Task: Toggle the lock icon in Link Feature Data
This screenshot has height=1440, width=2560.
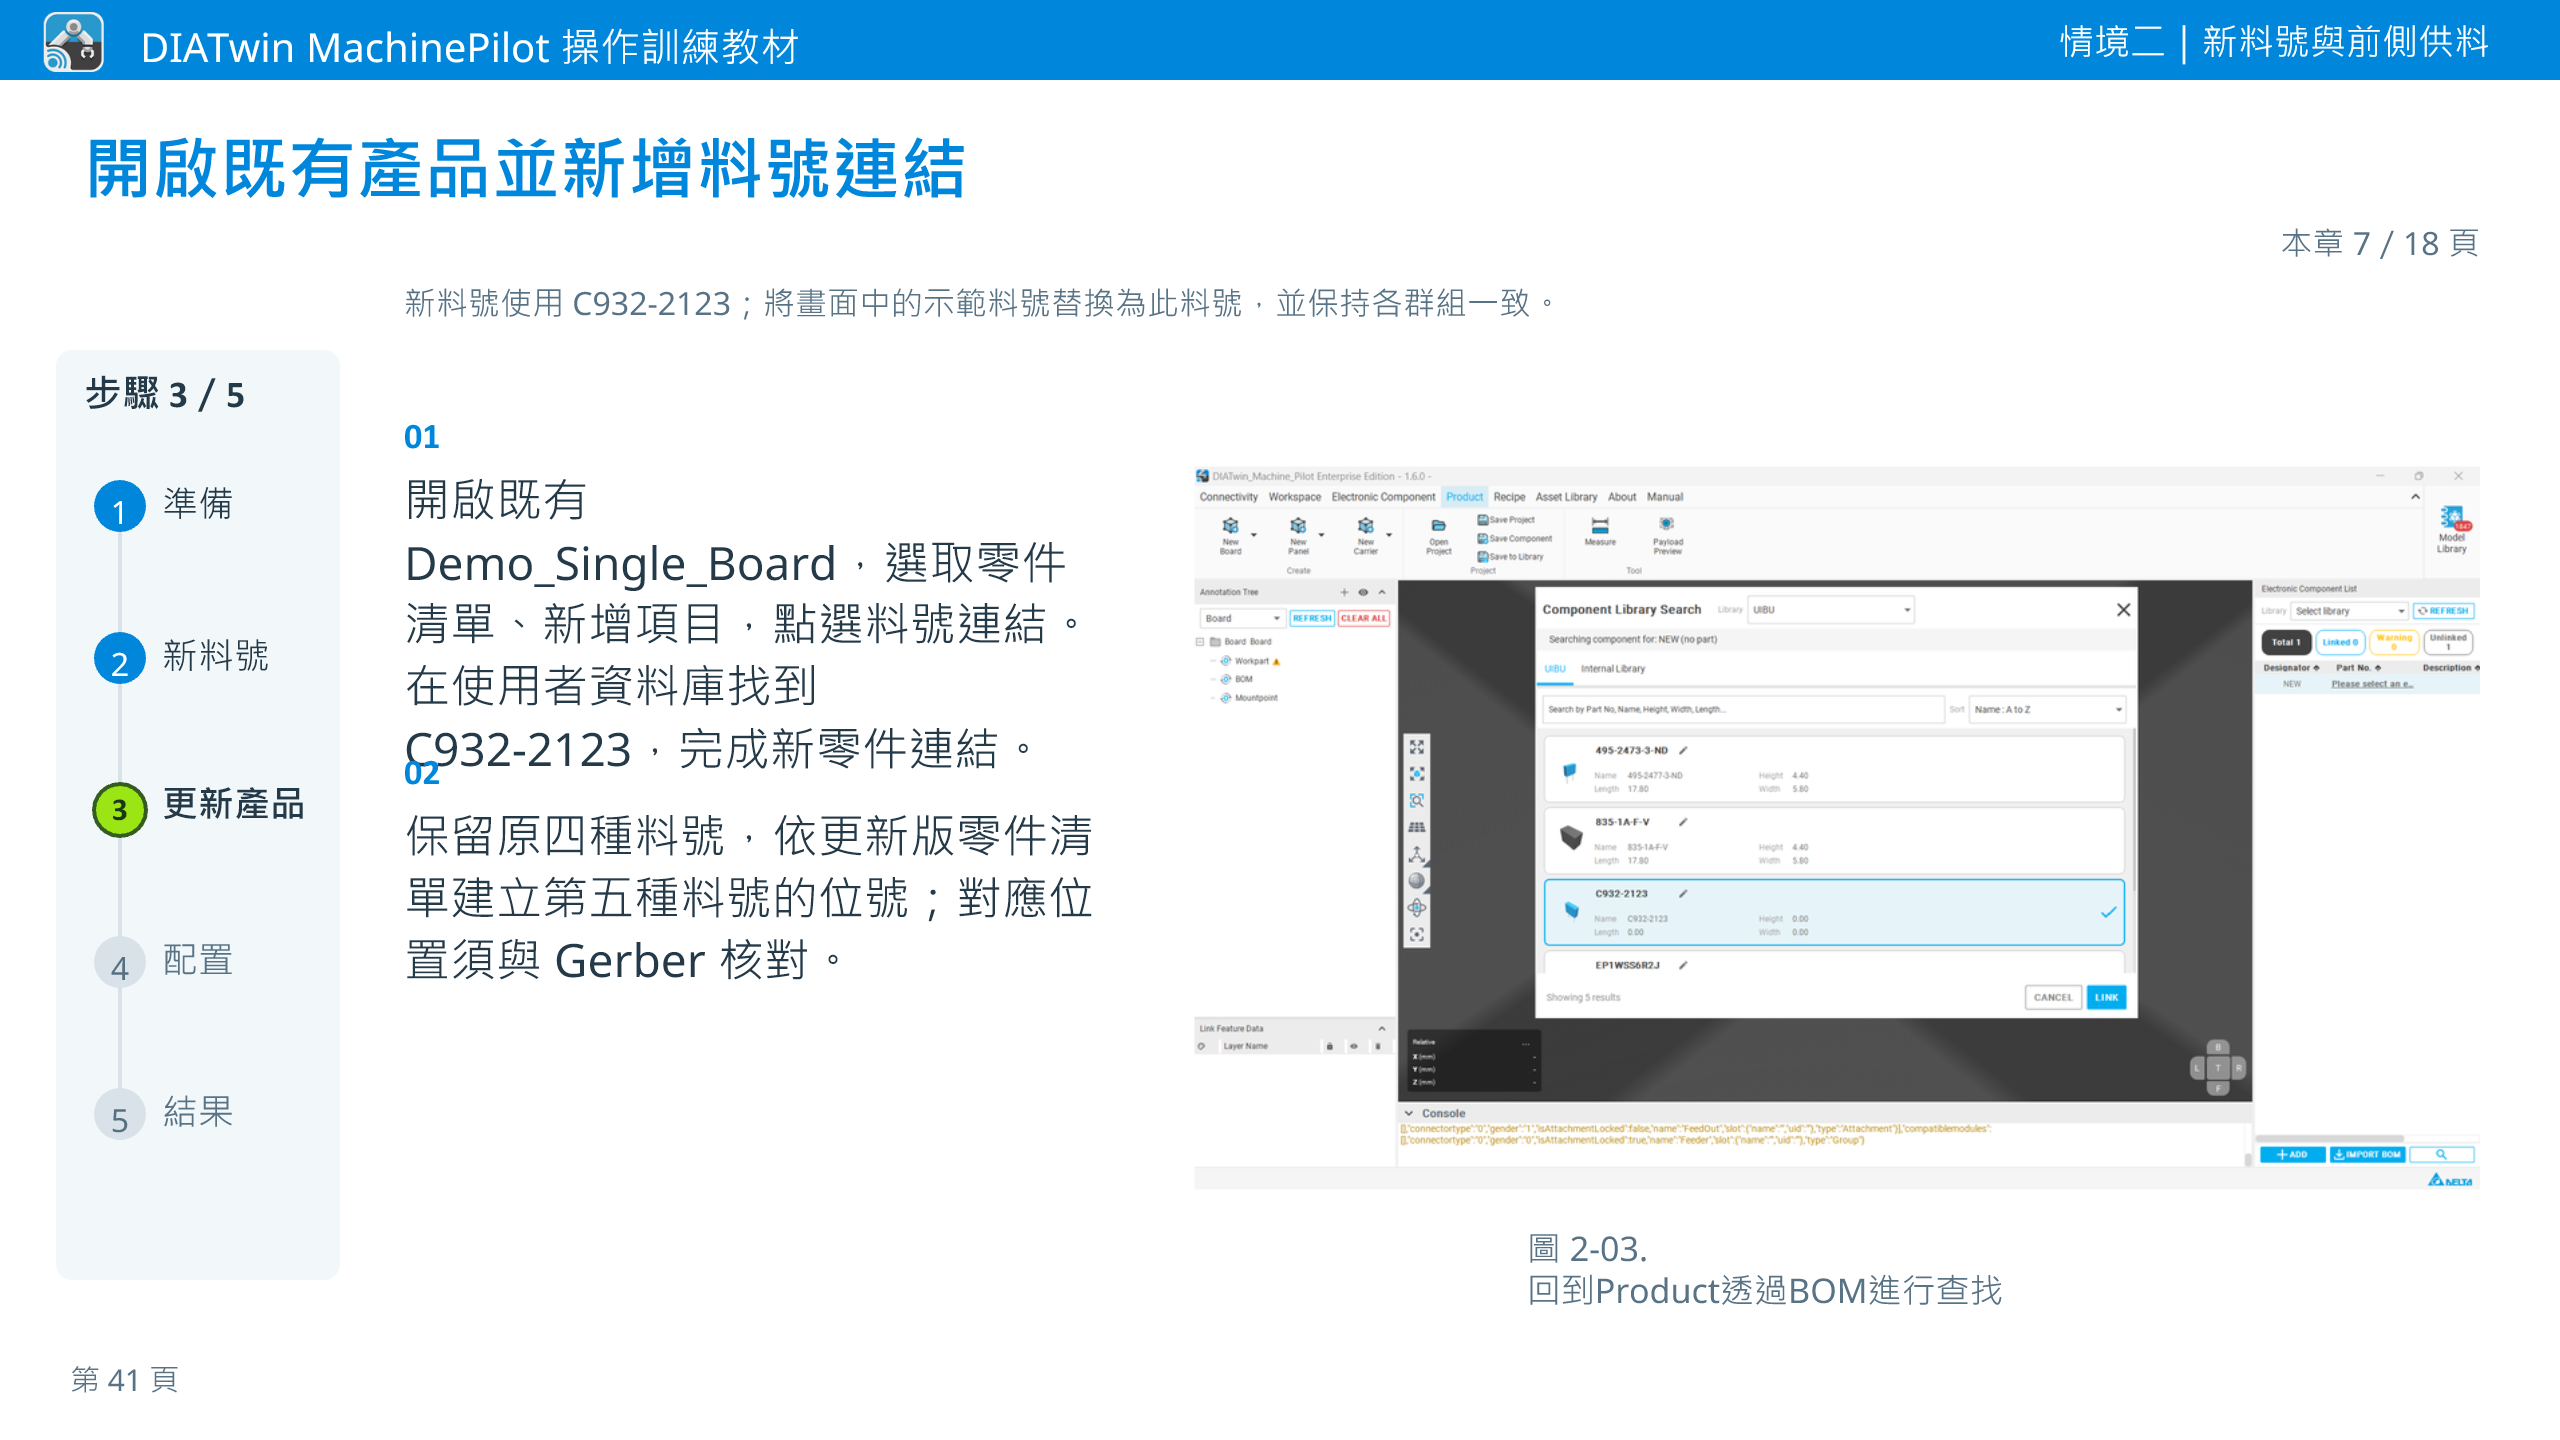Action: tap(1330, 1046)
